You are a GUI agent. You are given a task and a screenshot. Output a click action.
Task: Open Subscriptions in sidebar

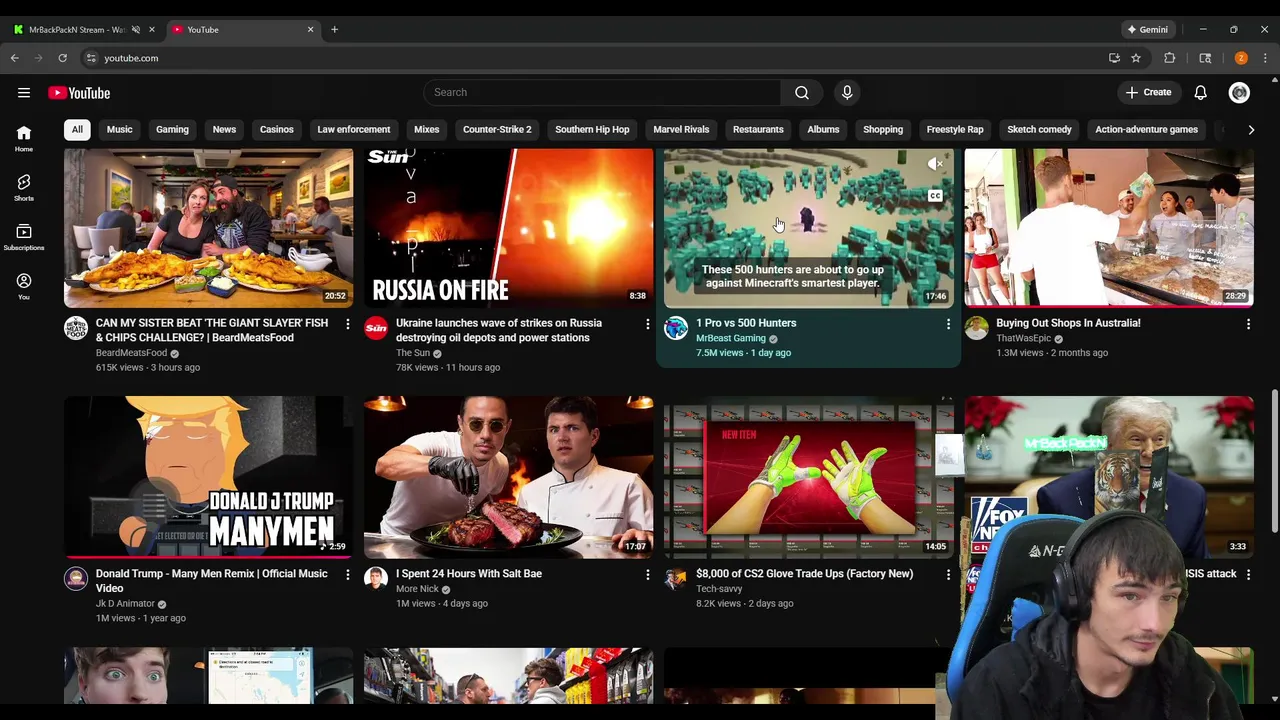[x=24, y=237]
